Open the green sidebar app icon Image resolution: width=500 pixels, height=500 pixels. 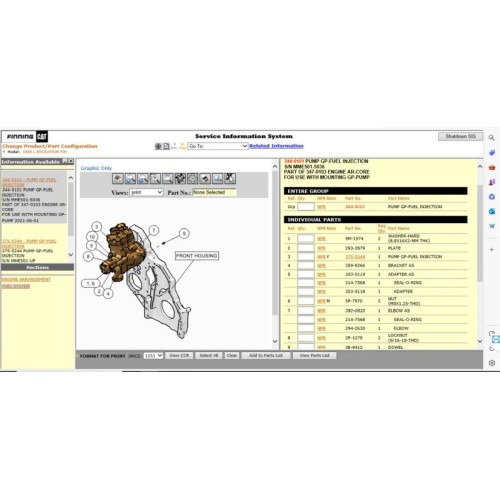pos(492,226)
